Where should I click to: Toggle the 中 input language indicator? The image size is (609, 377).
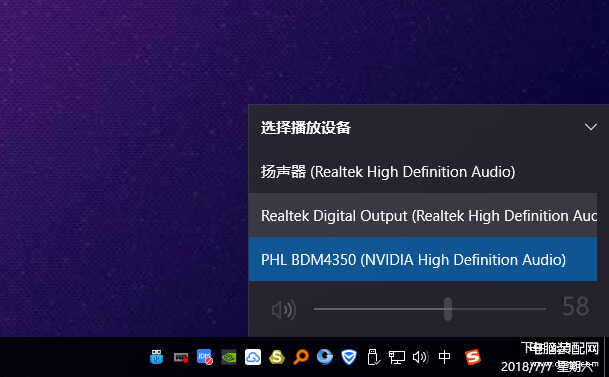(x=444, y=356)
